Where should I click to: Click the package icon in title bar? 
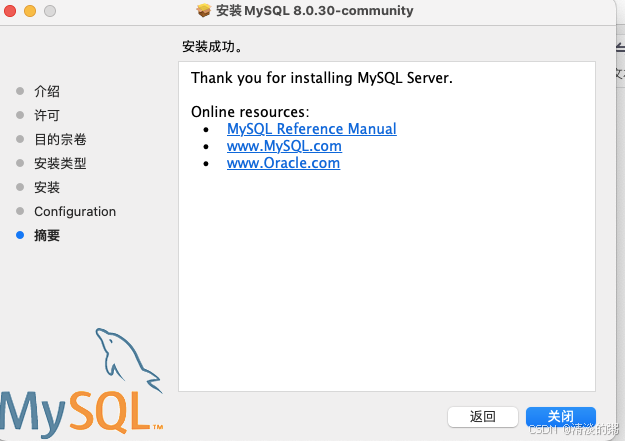(204, 10)
